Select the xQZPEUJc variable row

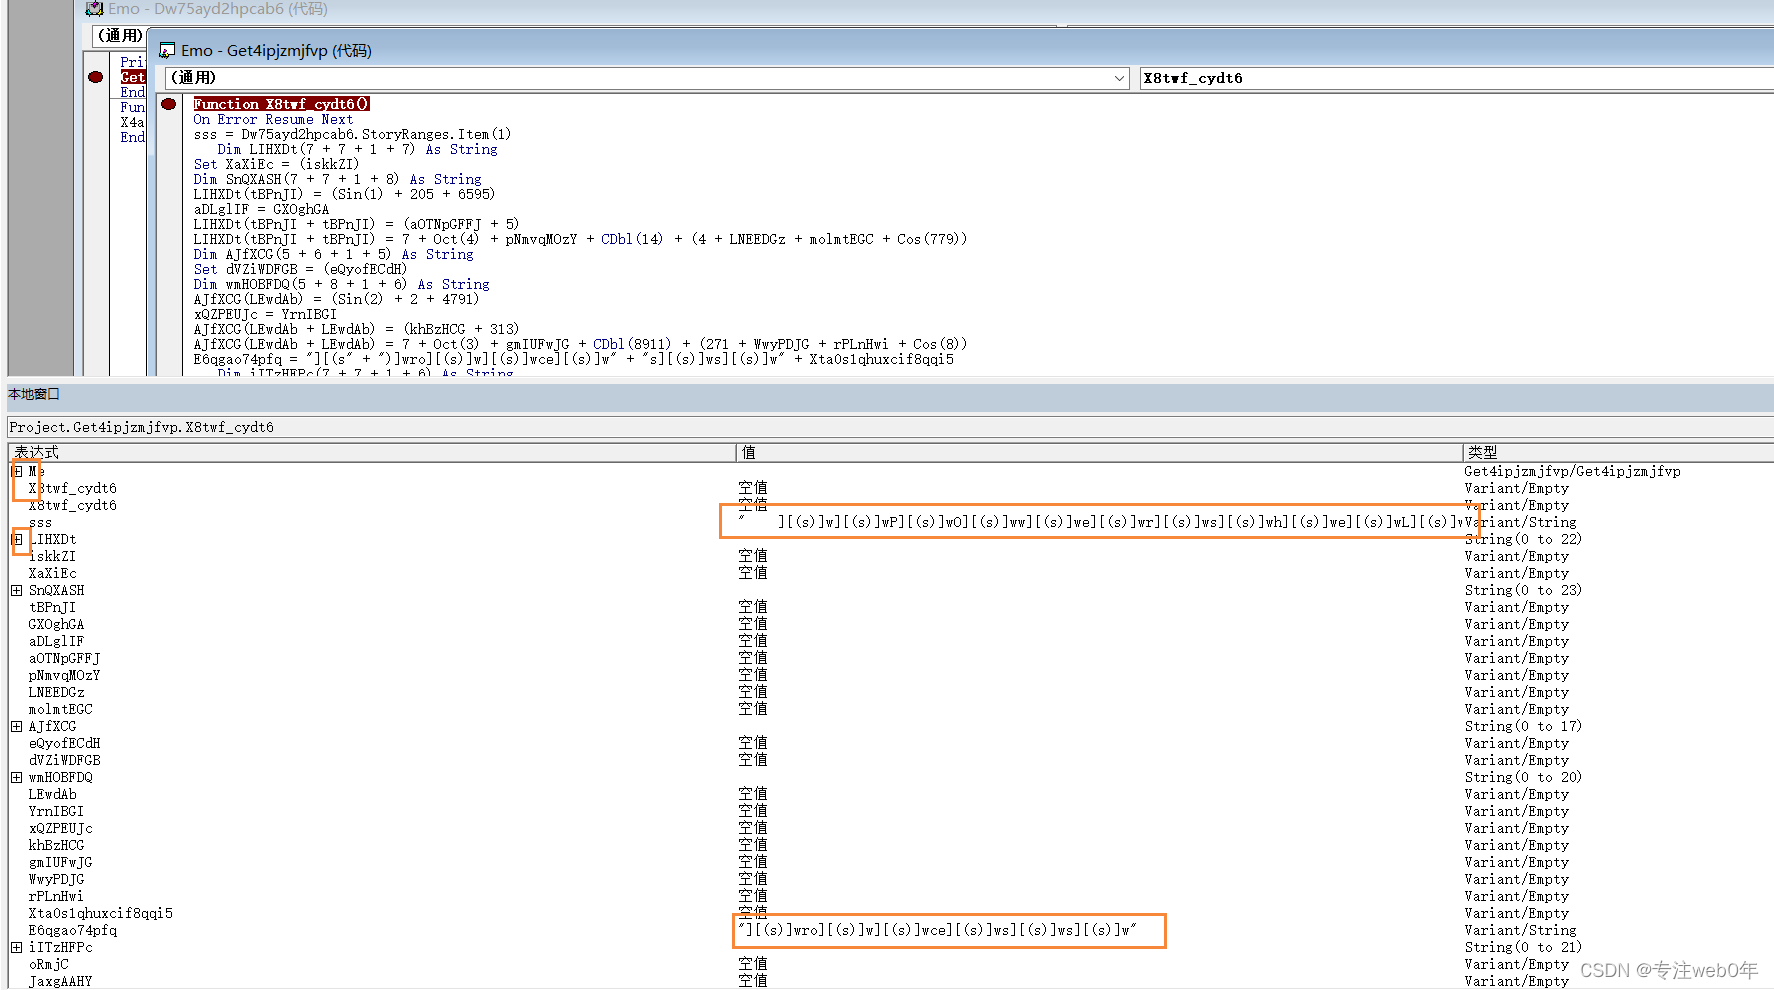point(891,828)
